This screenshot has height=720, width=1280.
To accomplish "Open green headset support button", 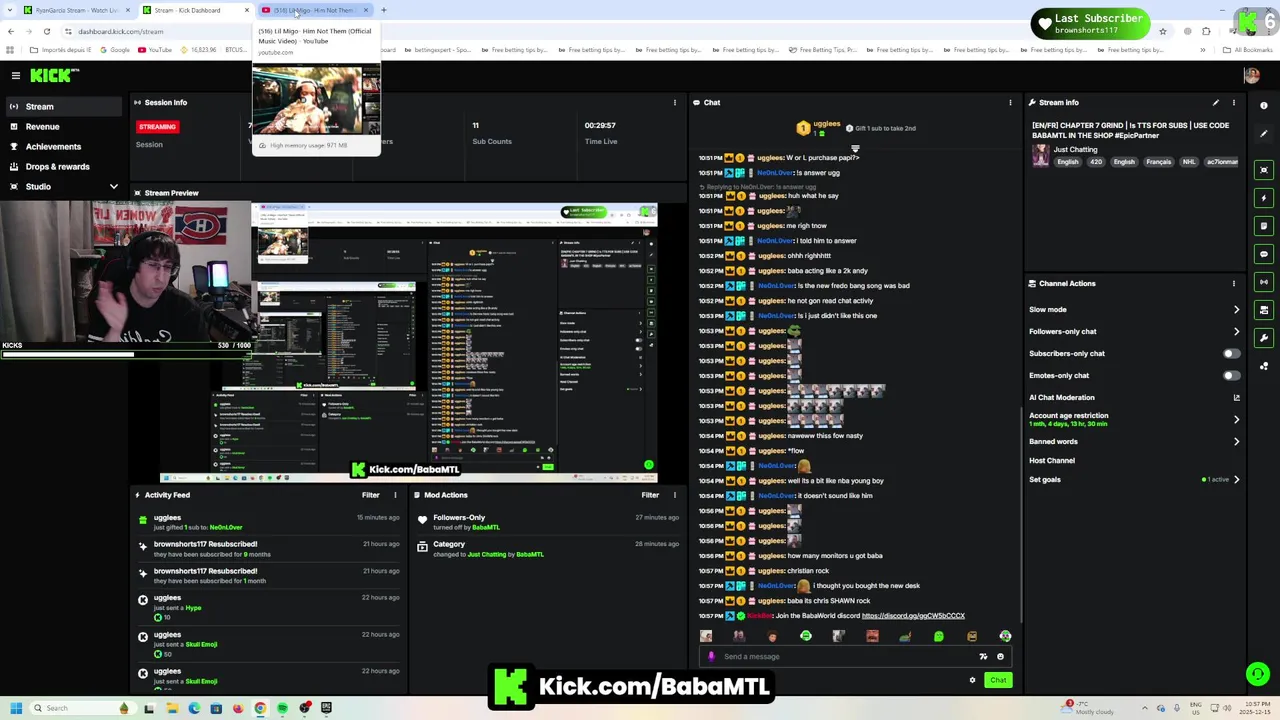I will coord(1258,674).
